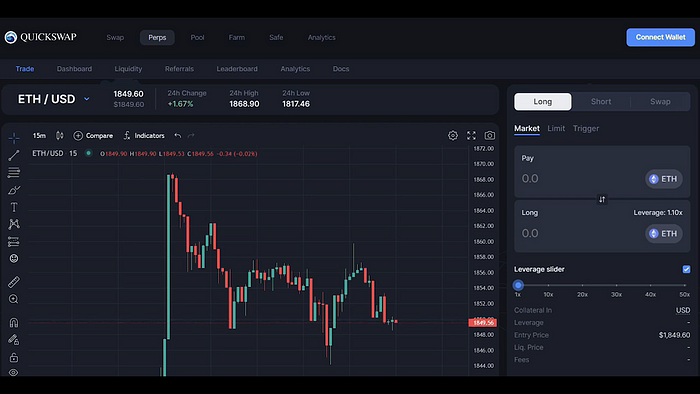Toggle the ETH/USD series status dot
700x394 pixels.
88,153
